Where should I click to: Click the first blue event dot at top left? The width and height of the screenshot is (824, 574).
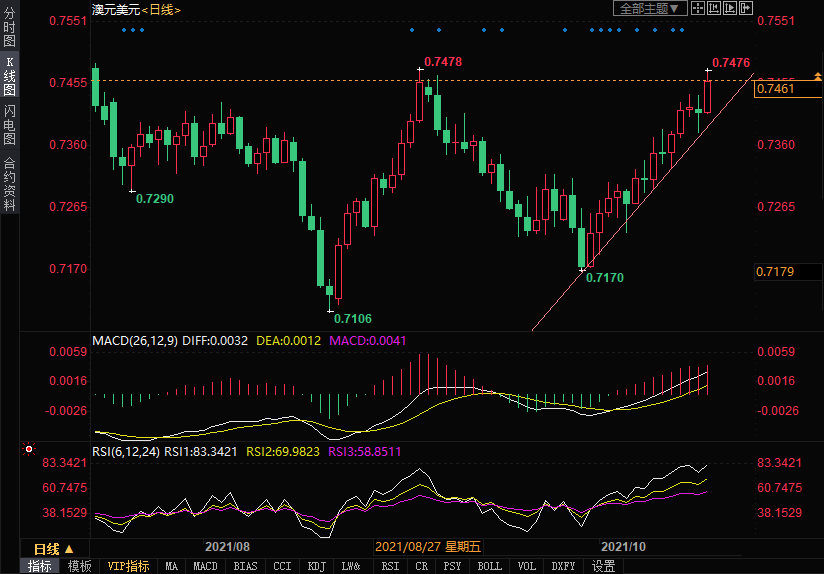[123, 30]
